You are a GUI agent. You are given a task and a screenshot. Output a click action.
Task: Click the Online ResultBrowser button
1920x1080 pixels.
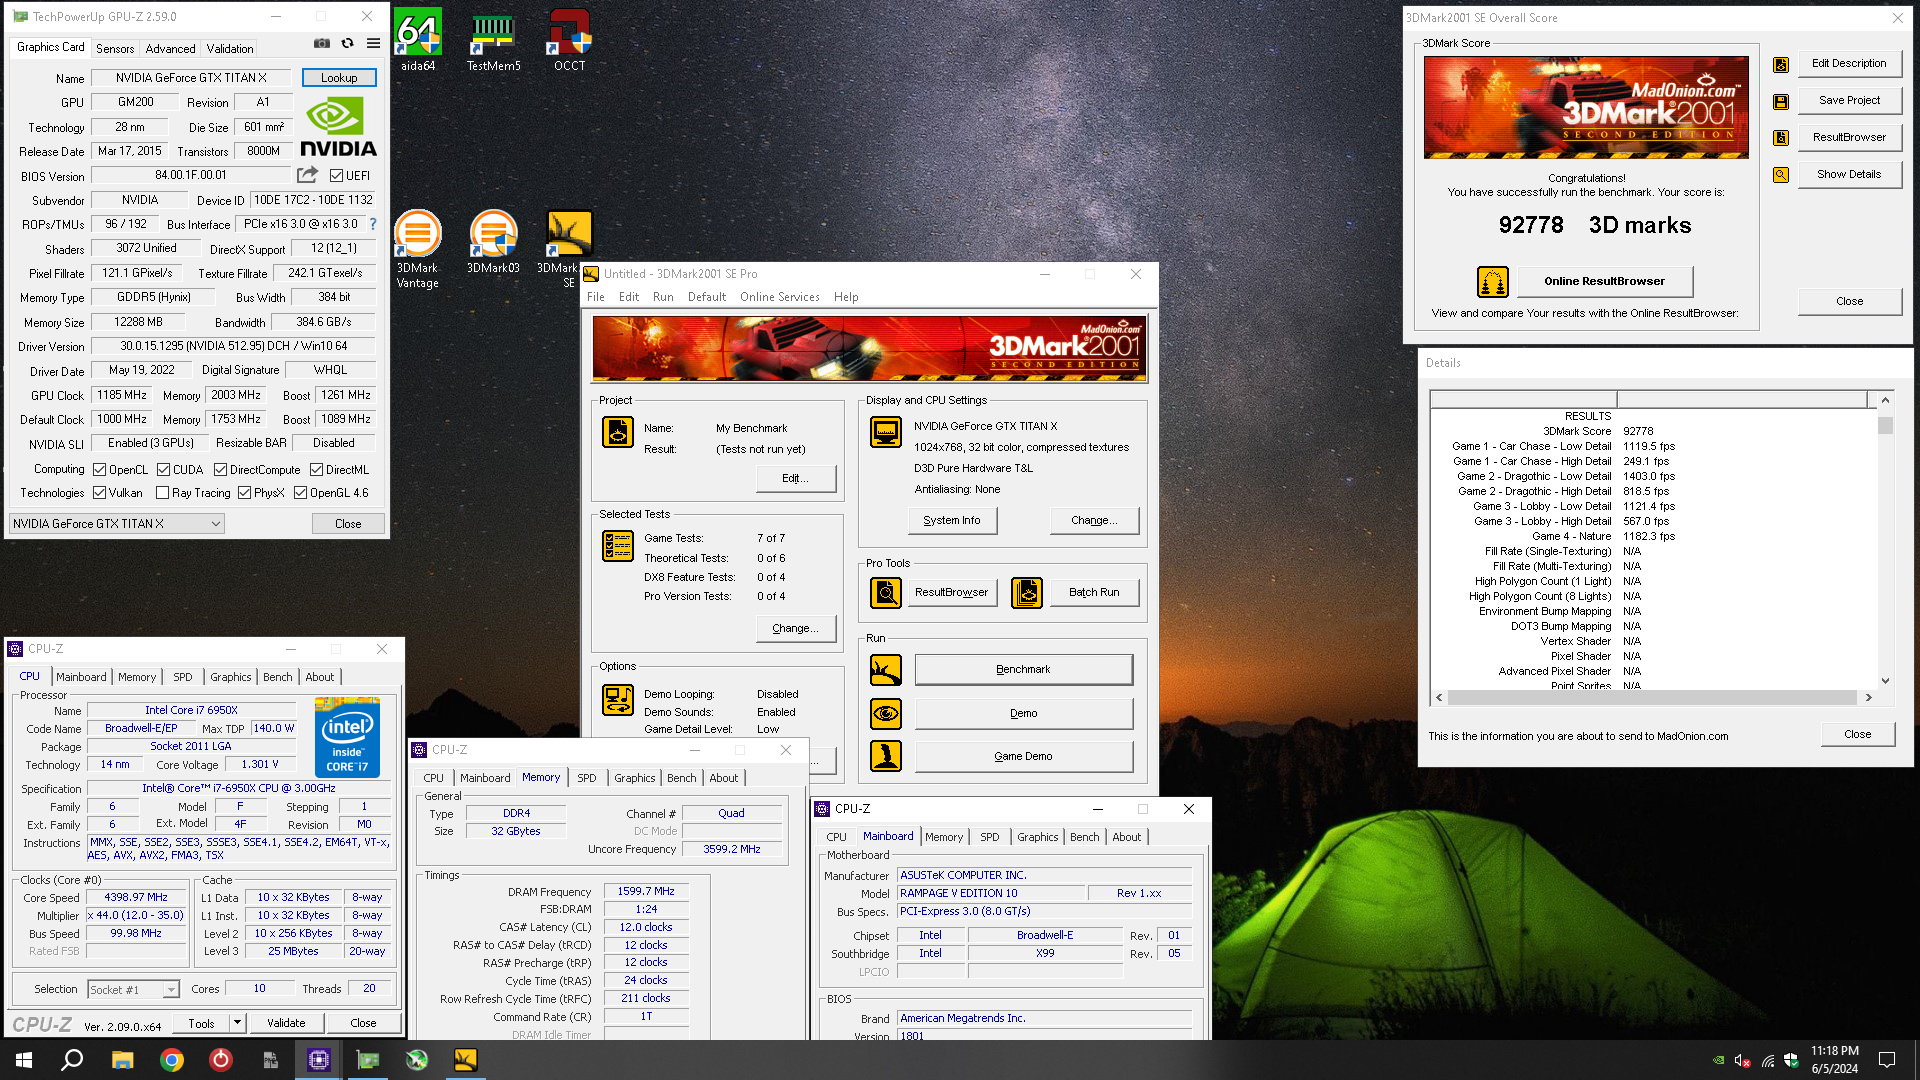[1604, 282]
